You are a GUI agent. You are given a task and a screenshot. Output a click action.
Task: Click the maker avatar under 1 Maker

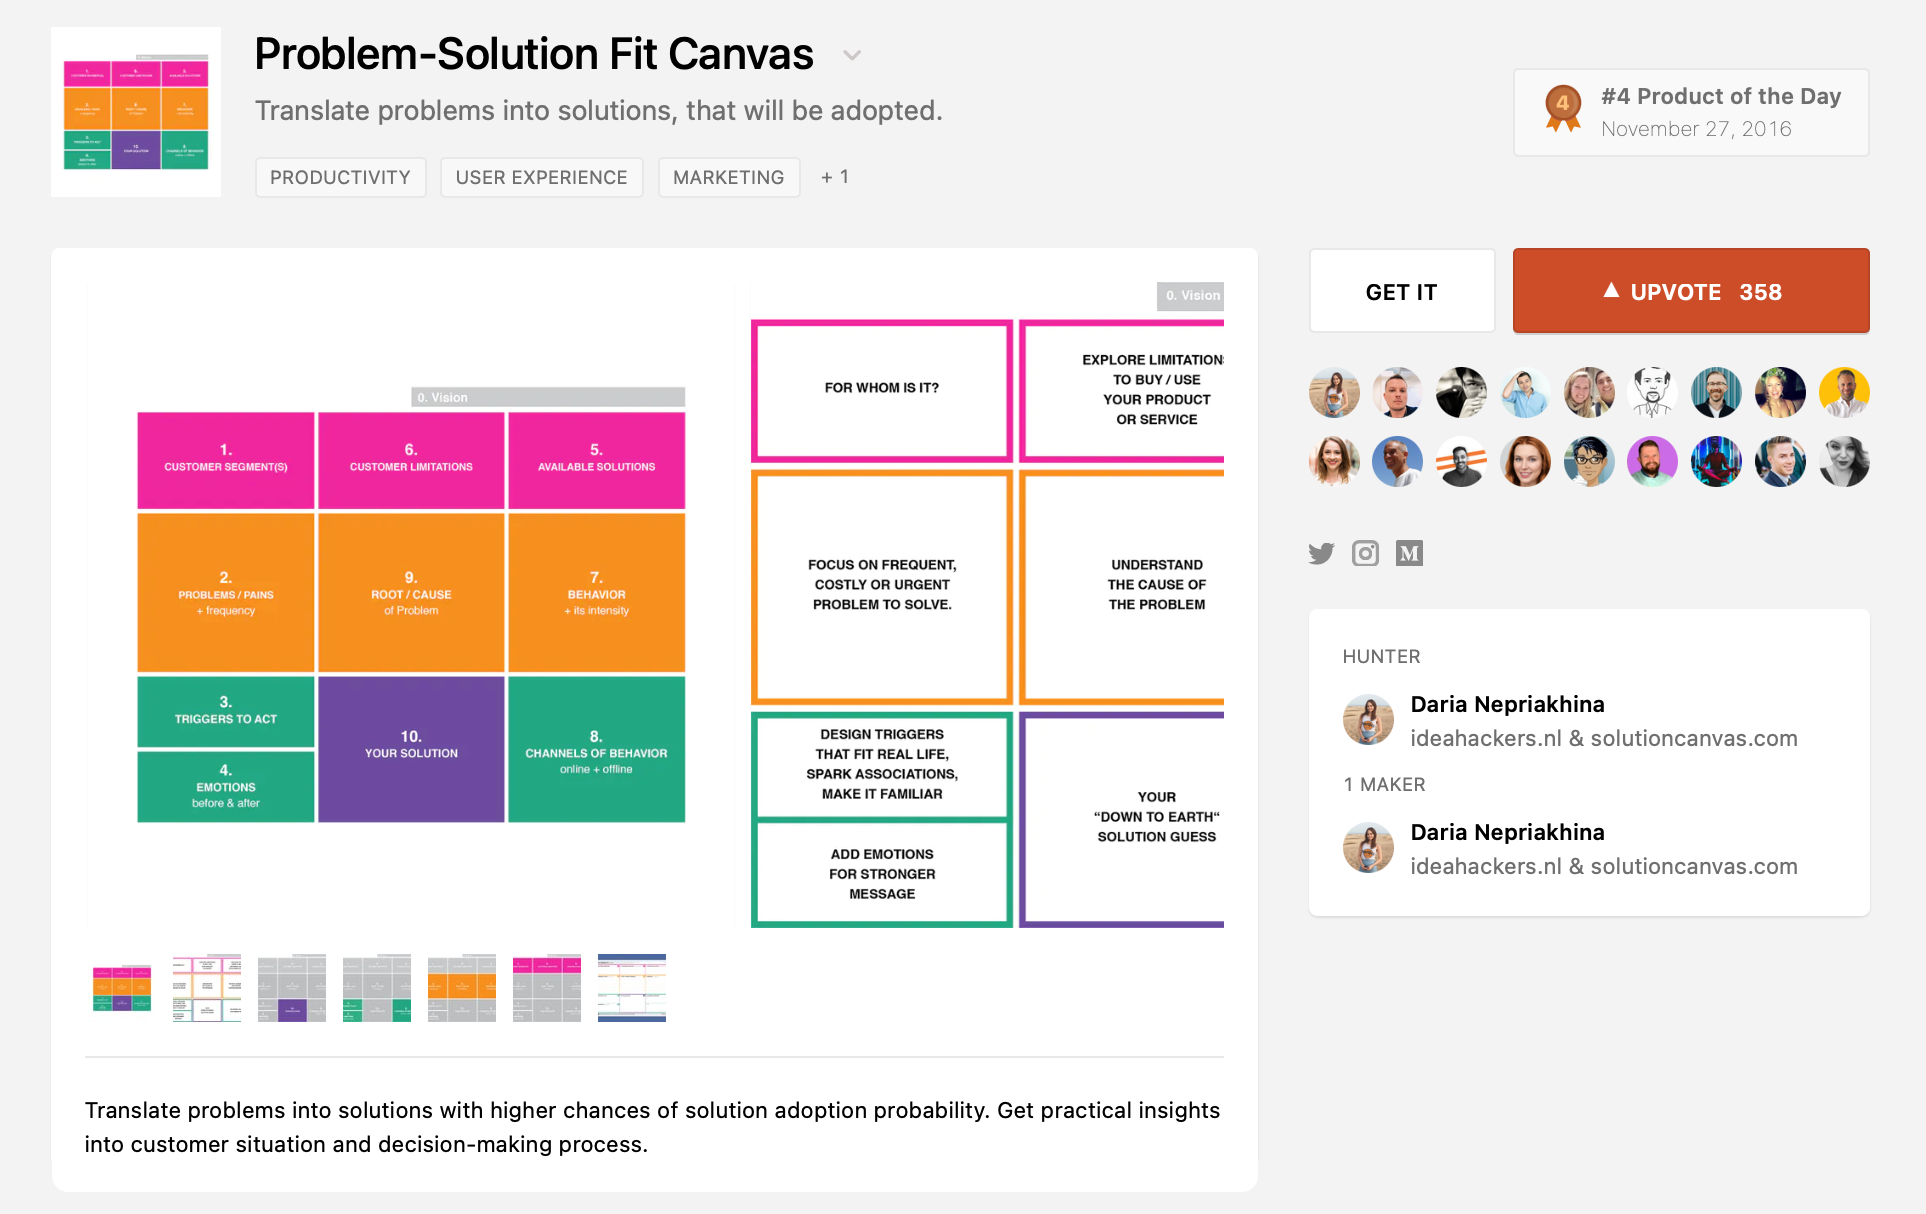(1368, 848)
